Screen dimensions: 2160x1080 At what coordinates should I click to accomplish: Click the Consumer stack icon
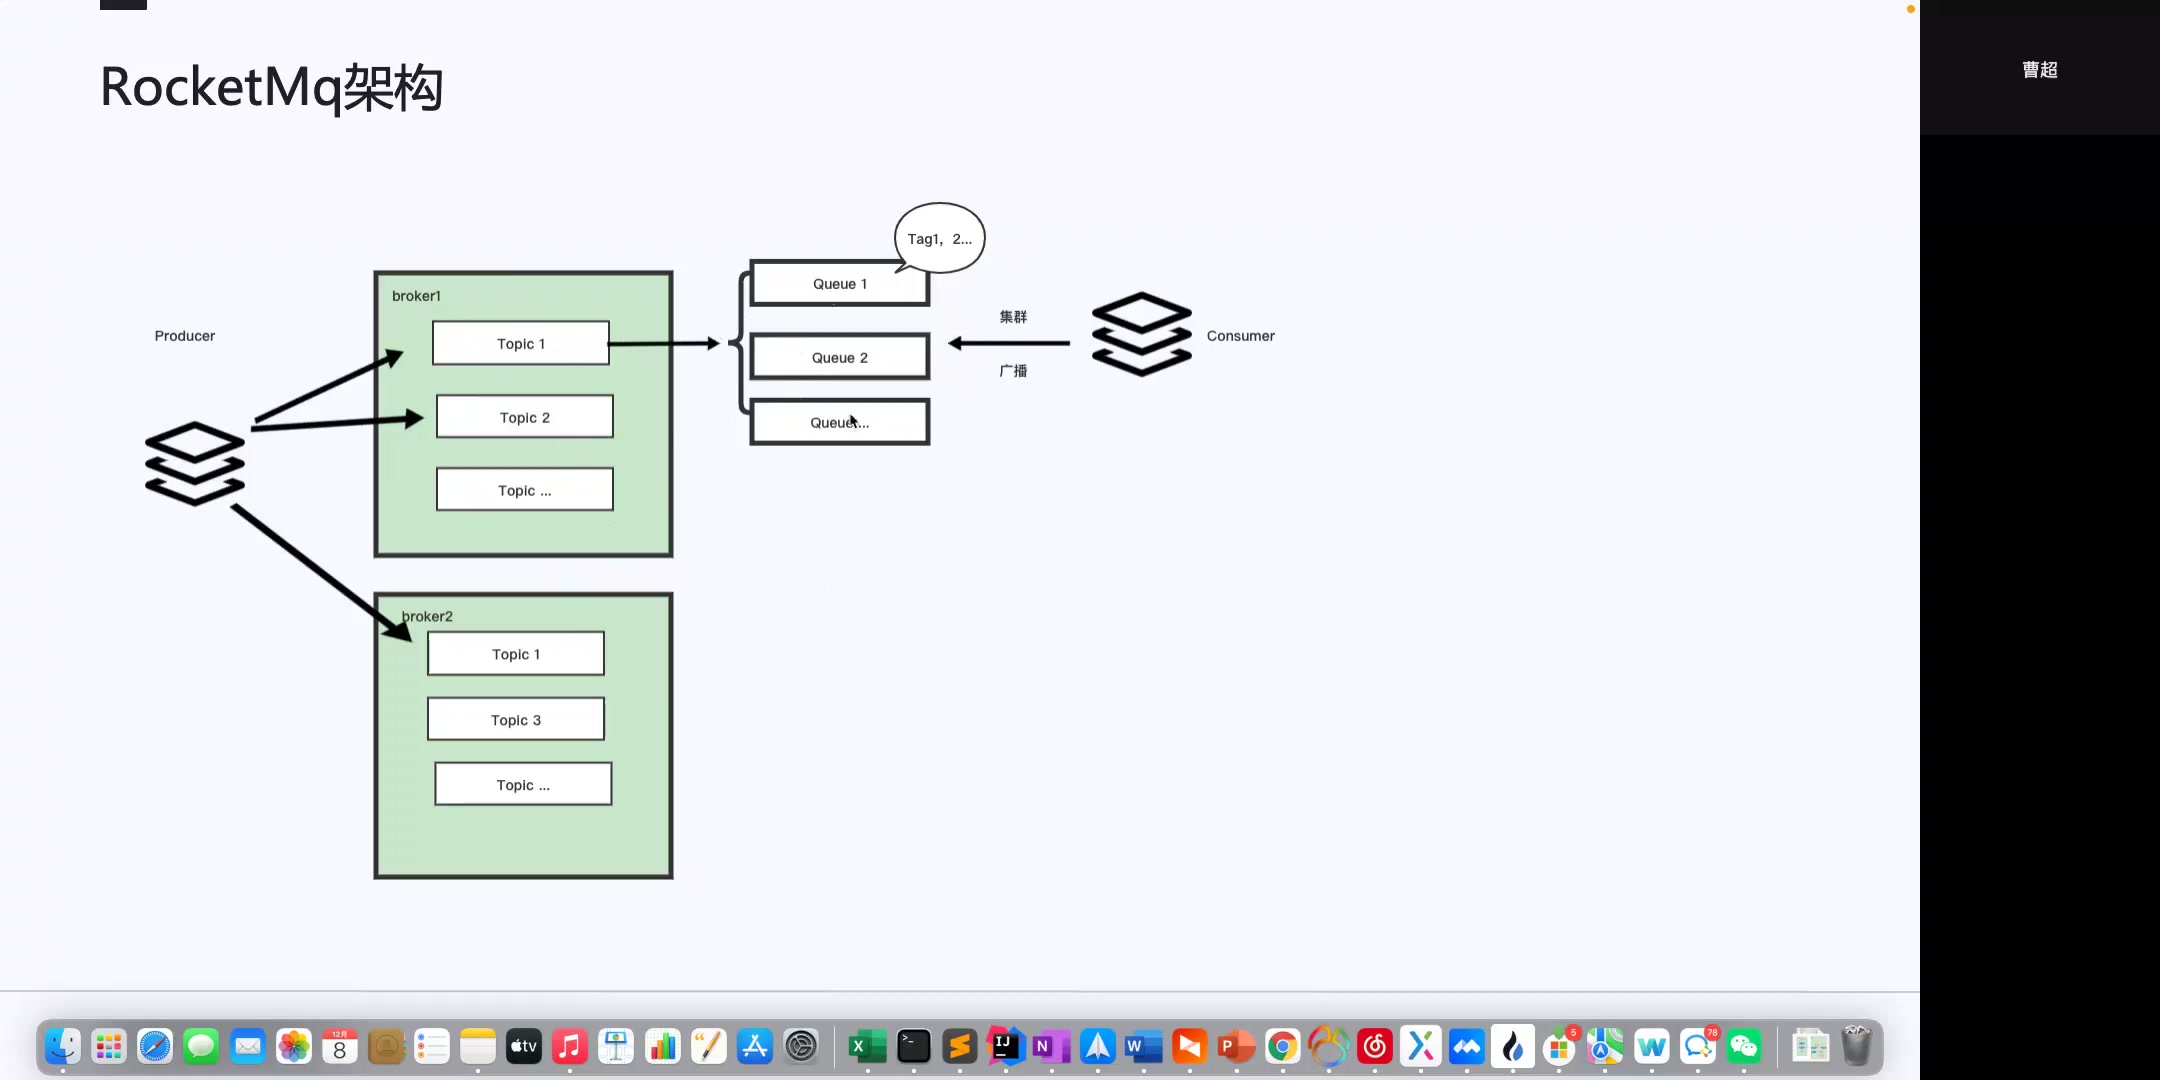[x=1141, y=334]
